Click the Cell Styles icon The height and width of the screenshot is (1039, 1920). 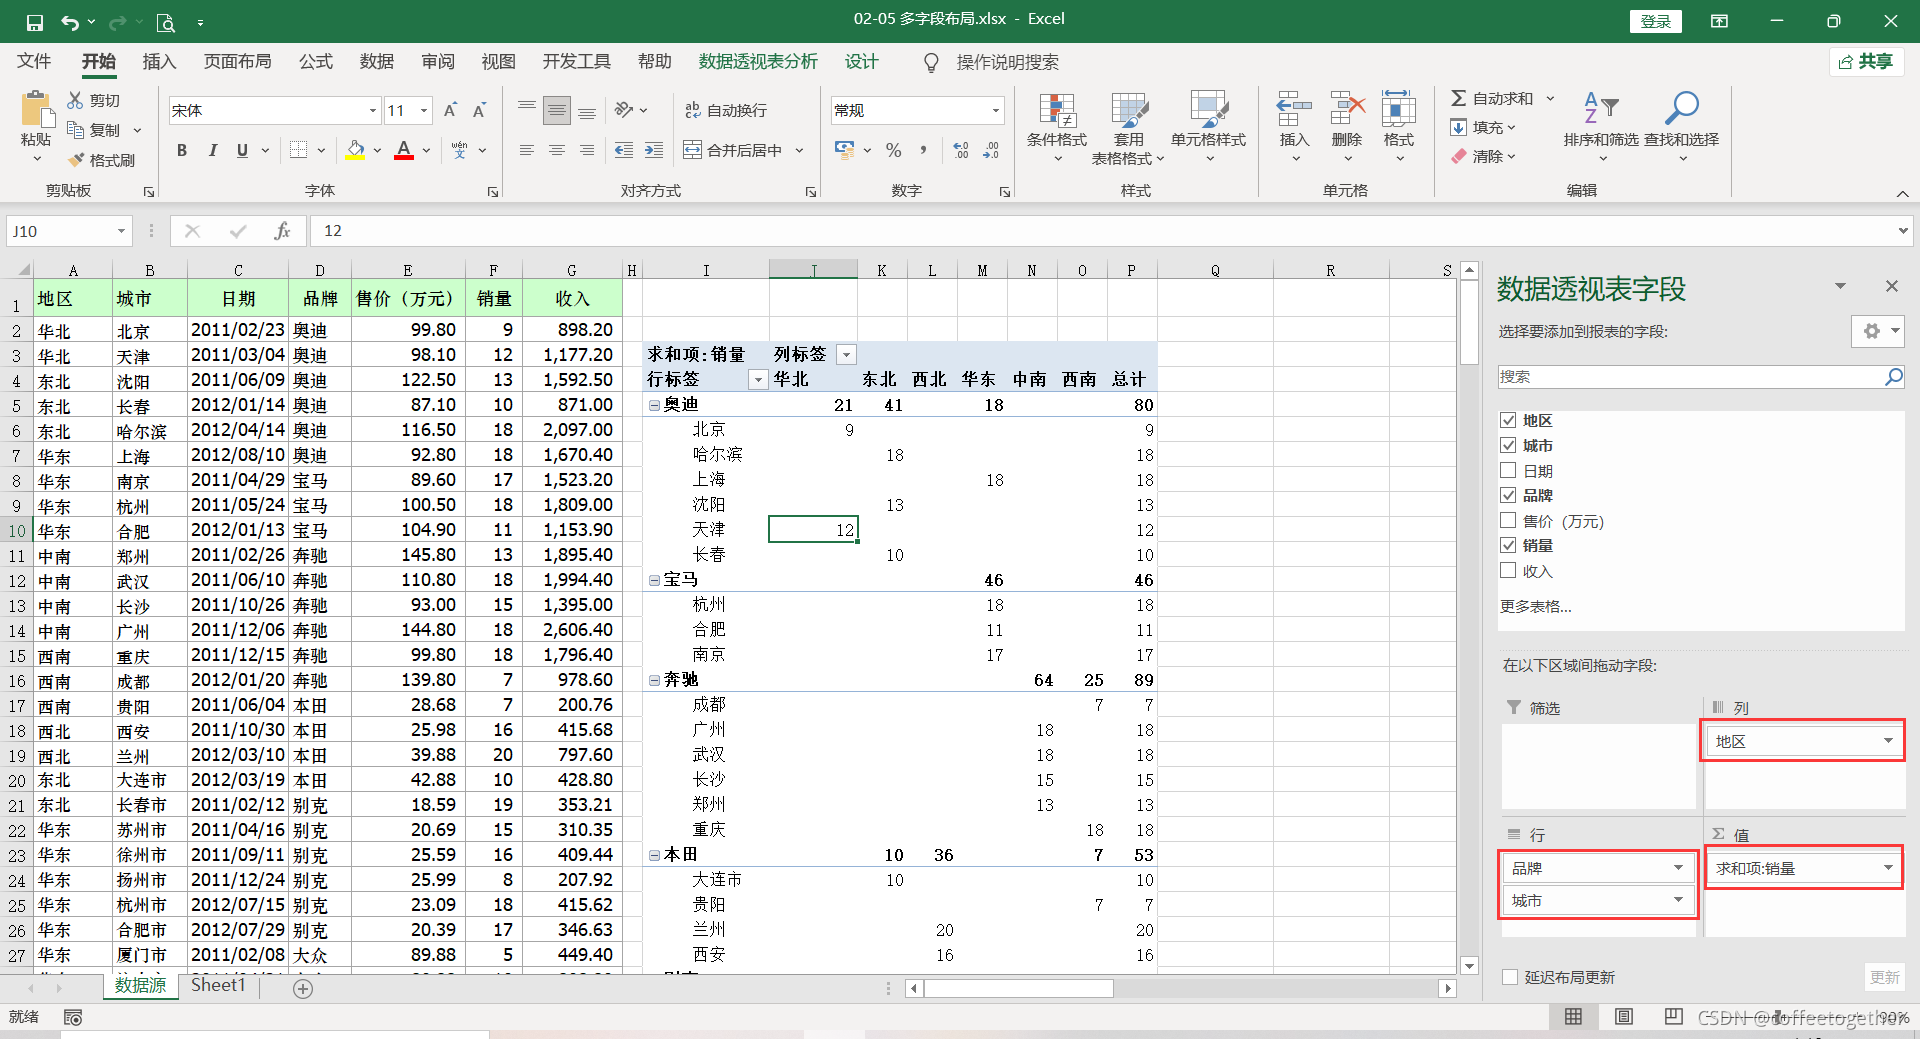tap(1208, 111)
